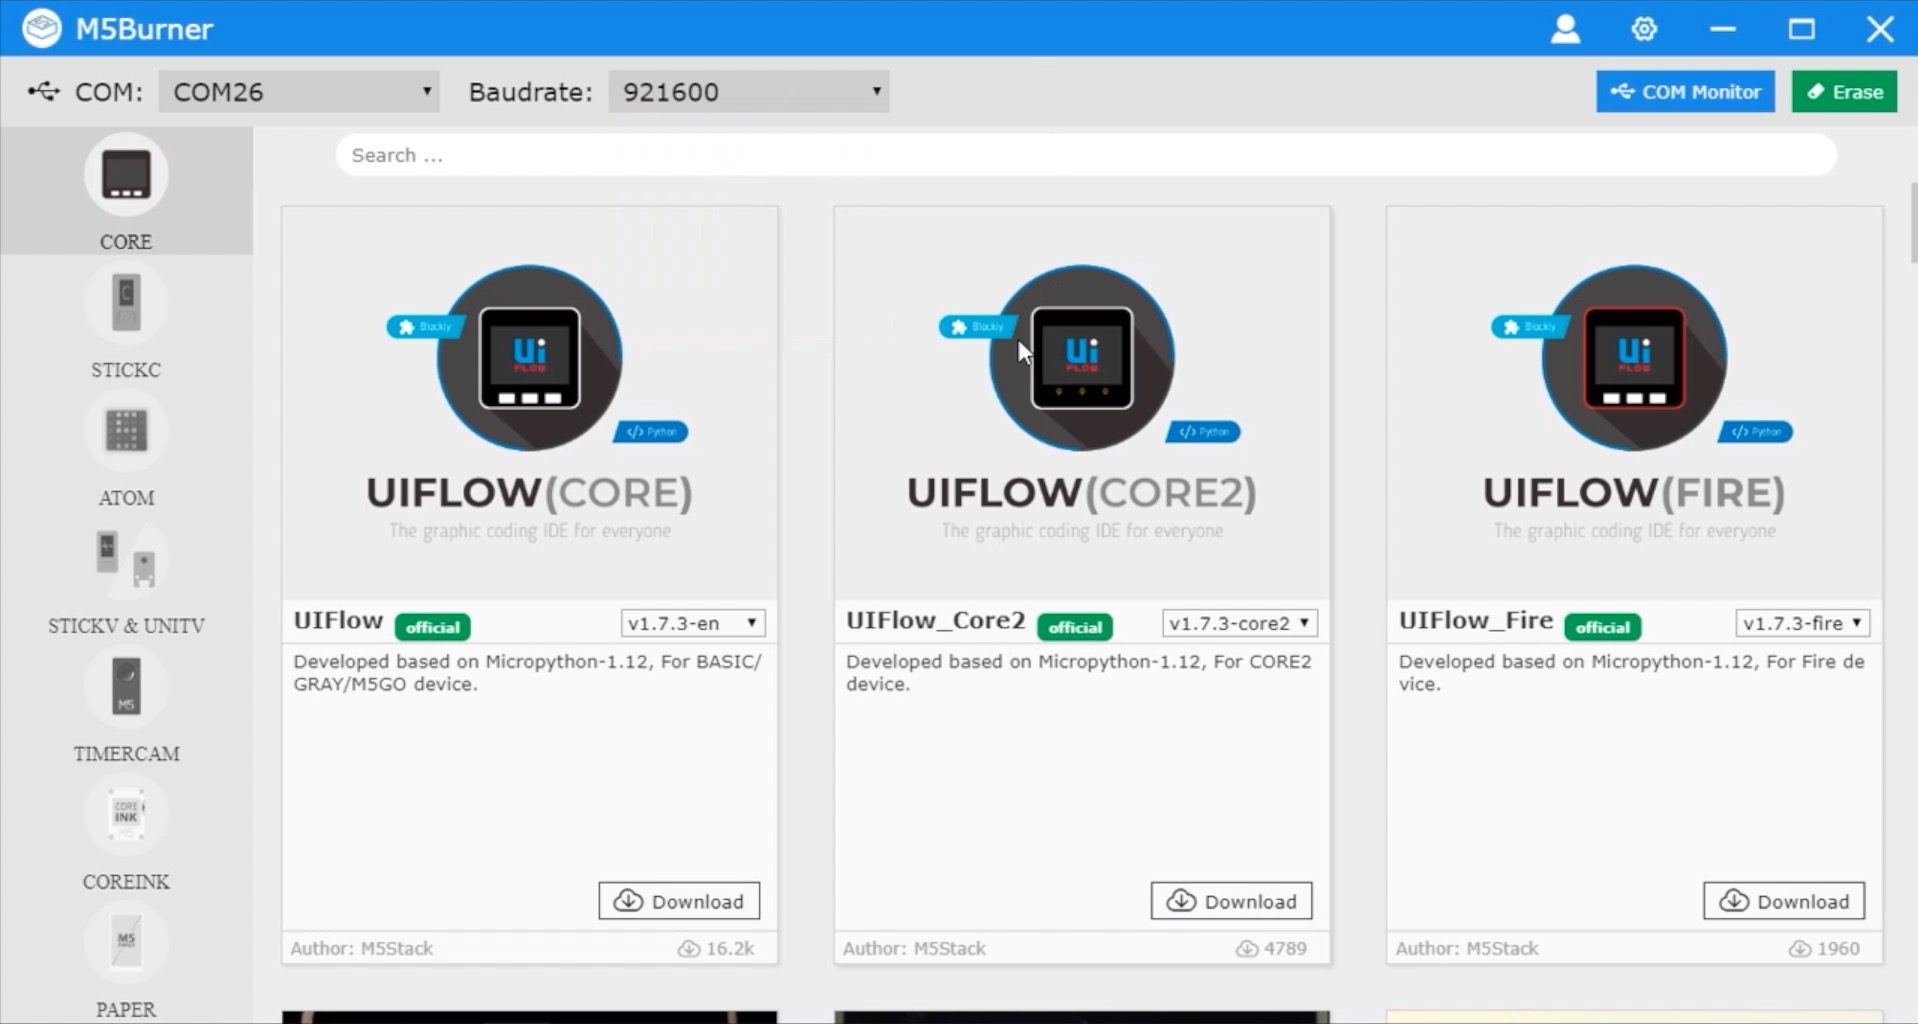The image size is (1918, 1024).
Task: Open the UIFlow_Core2 version dropdown
Action: (1239, 623)
